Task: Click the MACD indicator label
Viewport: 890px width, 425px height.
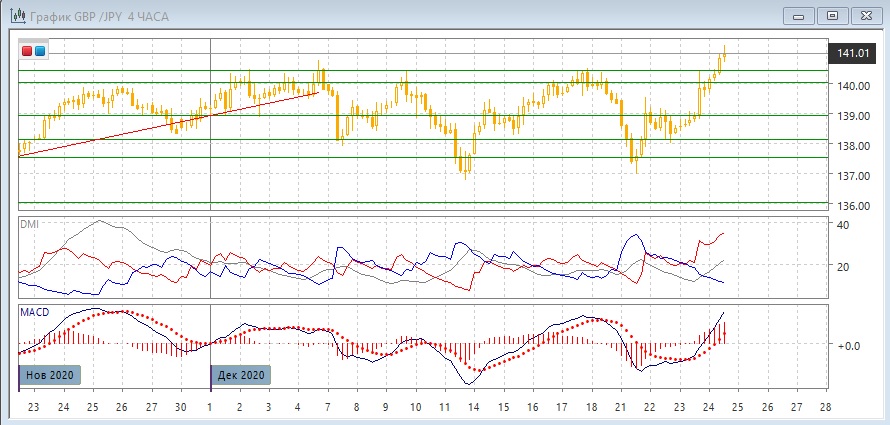Action: click(x=34, y=313)
